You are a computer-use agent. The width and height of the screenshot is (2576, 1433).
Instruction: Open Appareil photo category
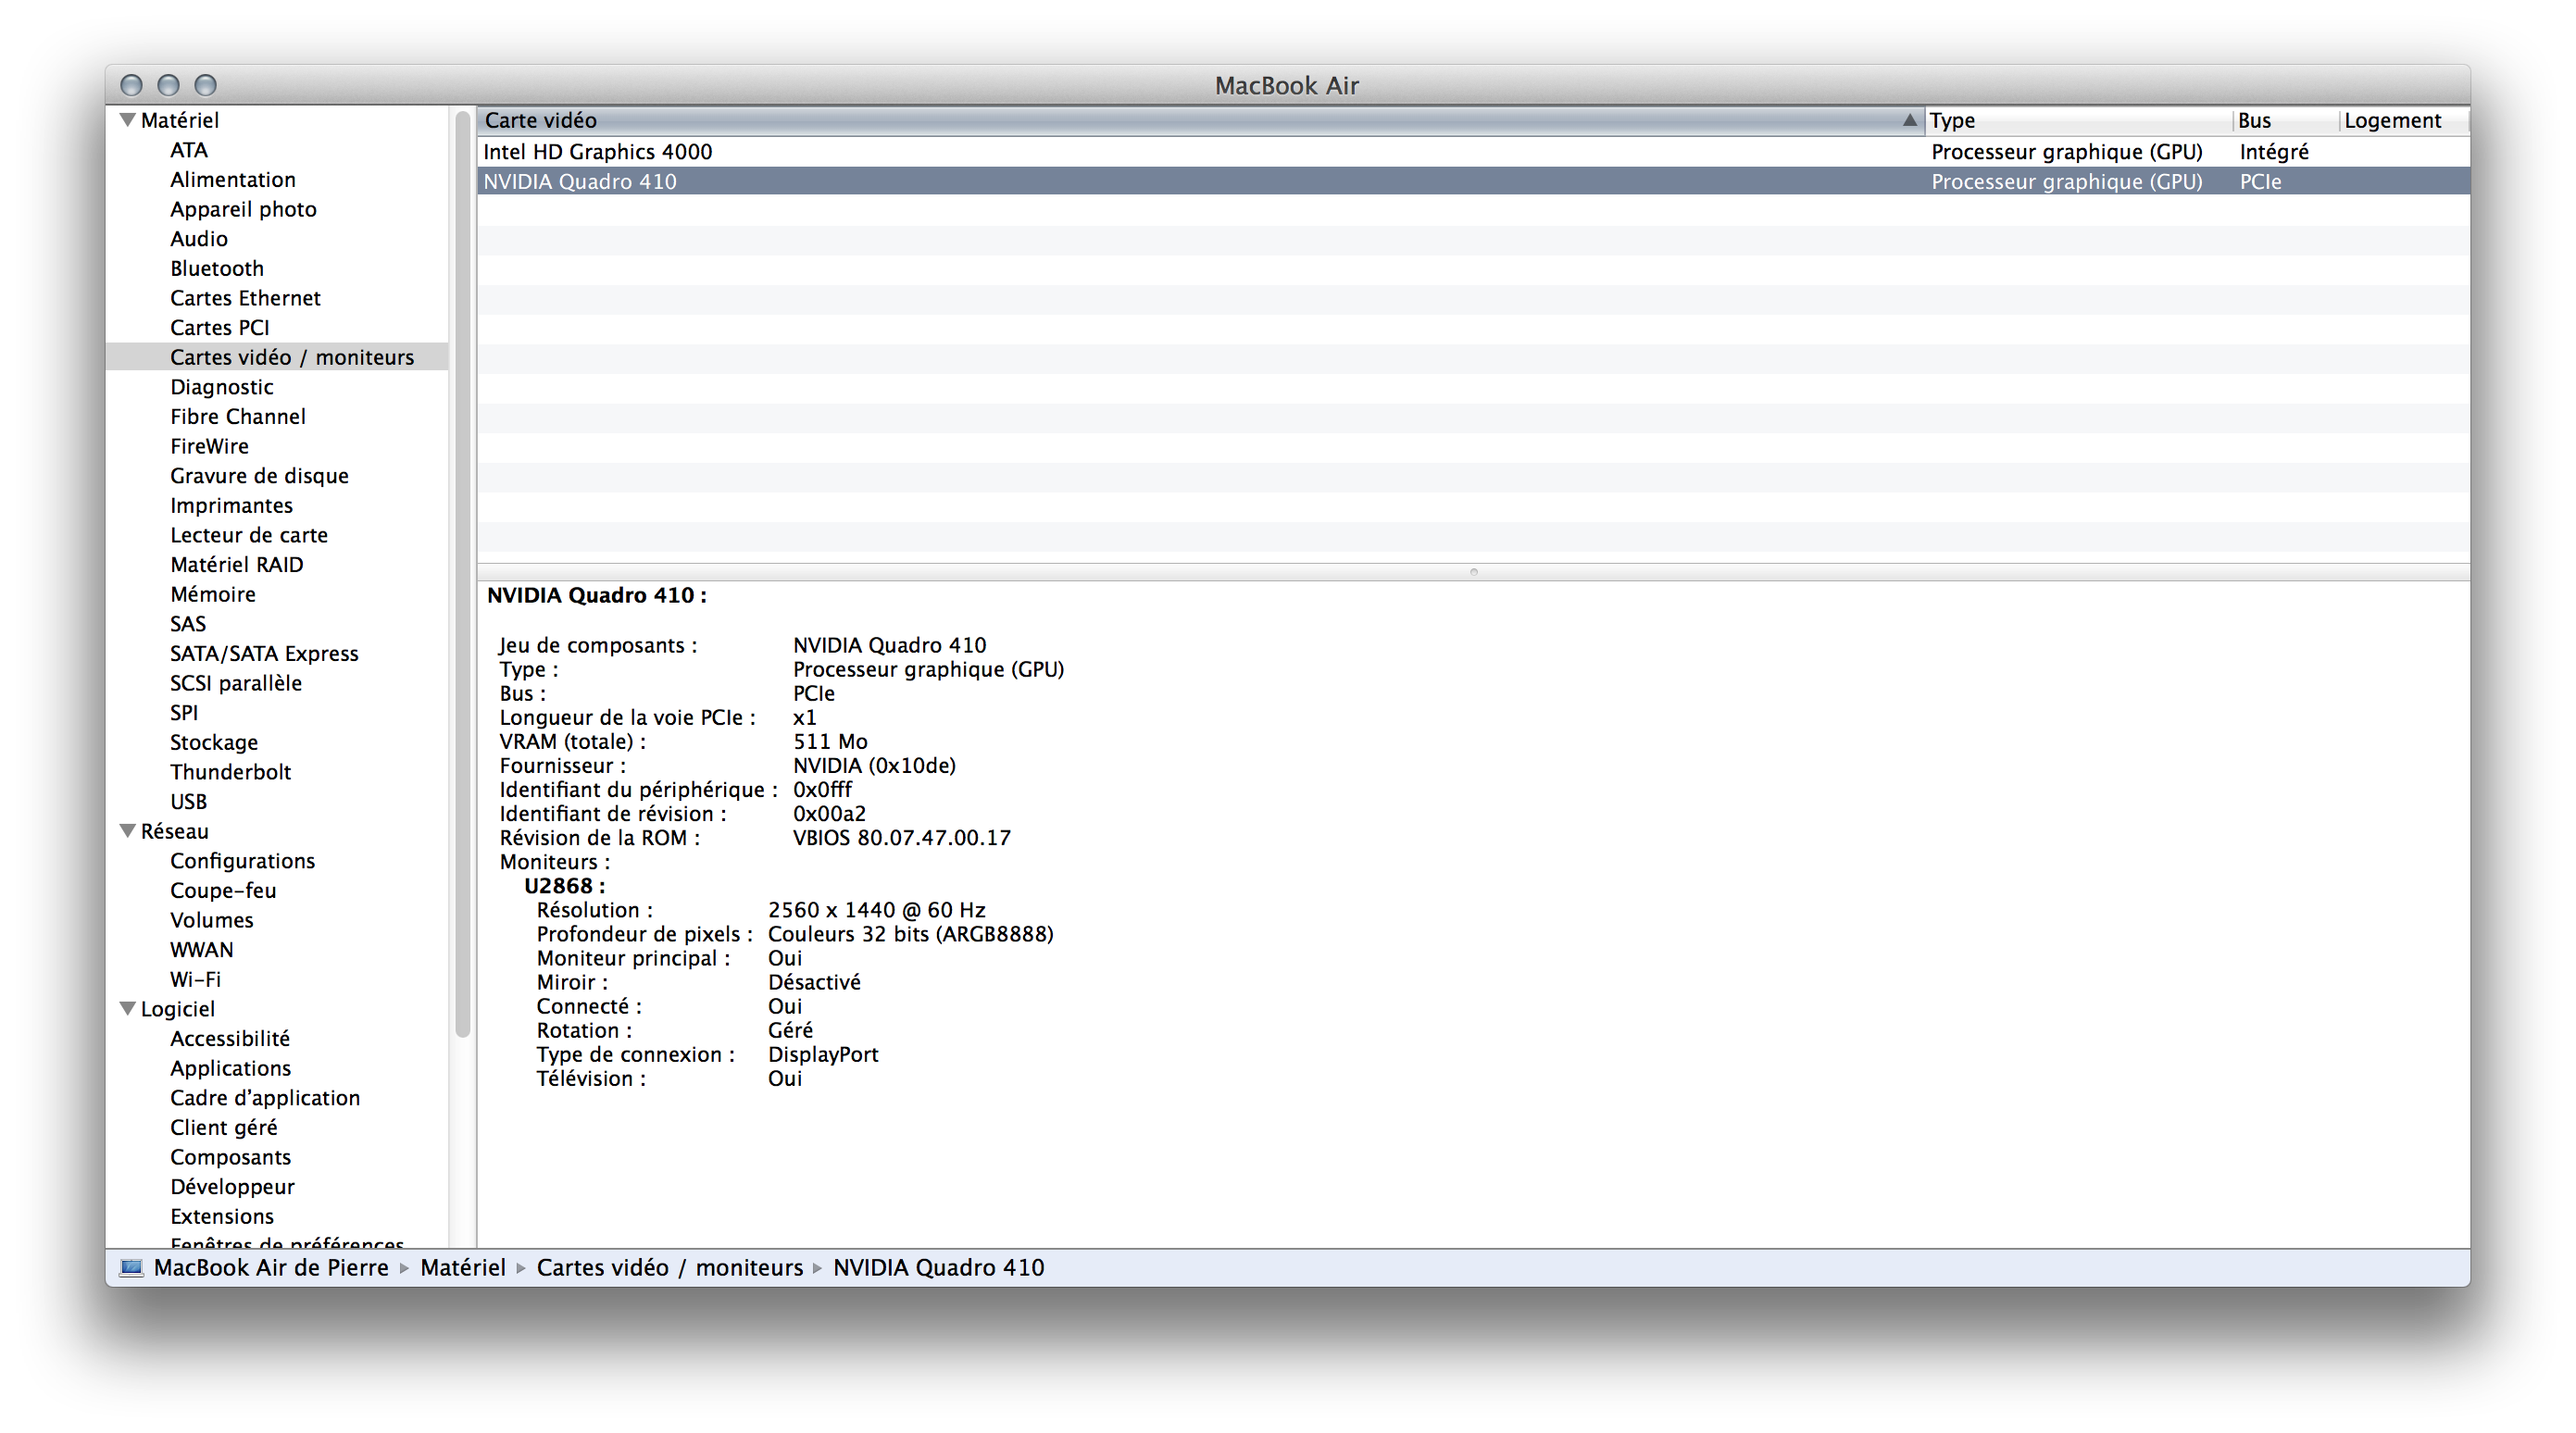click(x=243, y=209)
